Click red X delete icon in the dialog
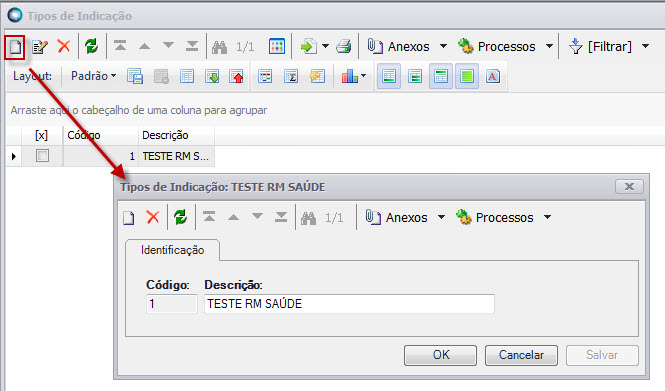Image resolution: width=665 pixels, height=391 pixels. 153,217
